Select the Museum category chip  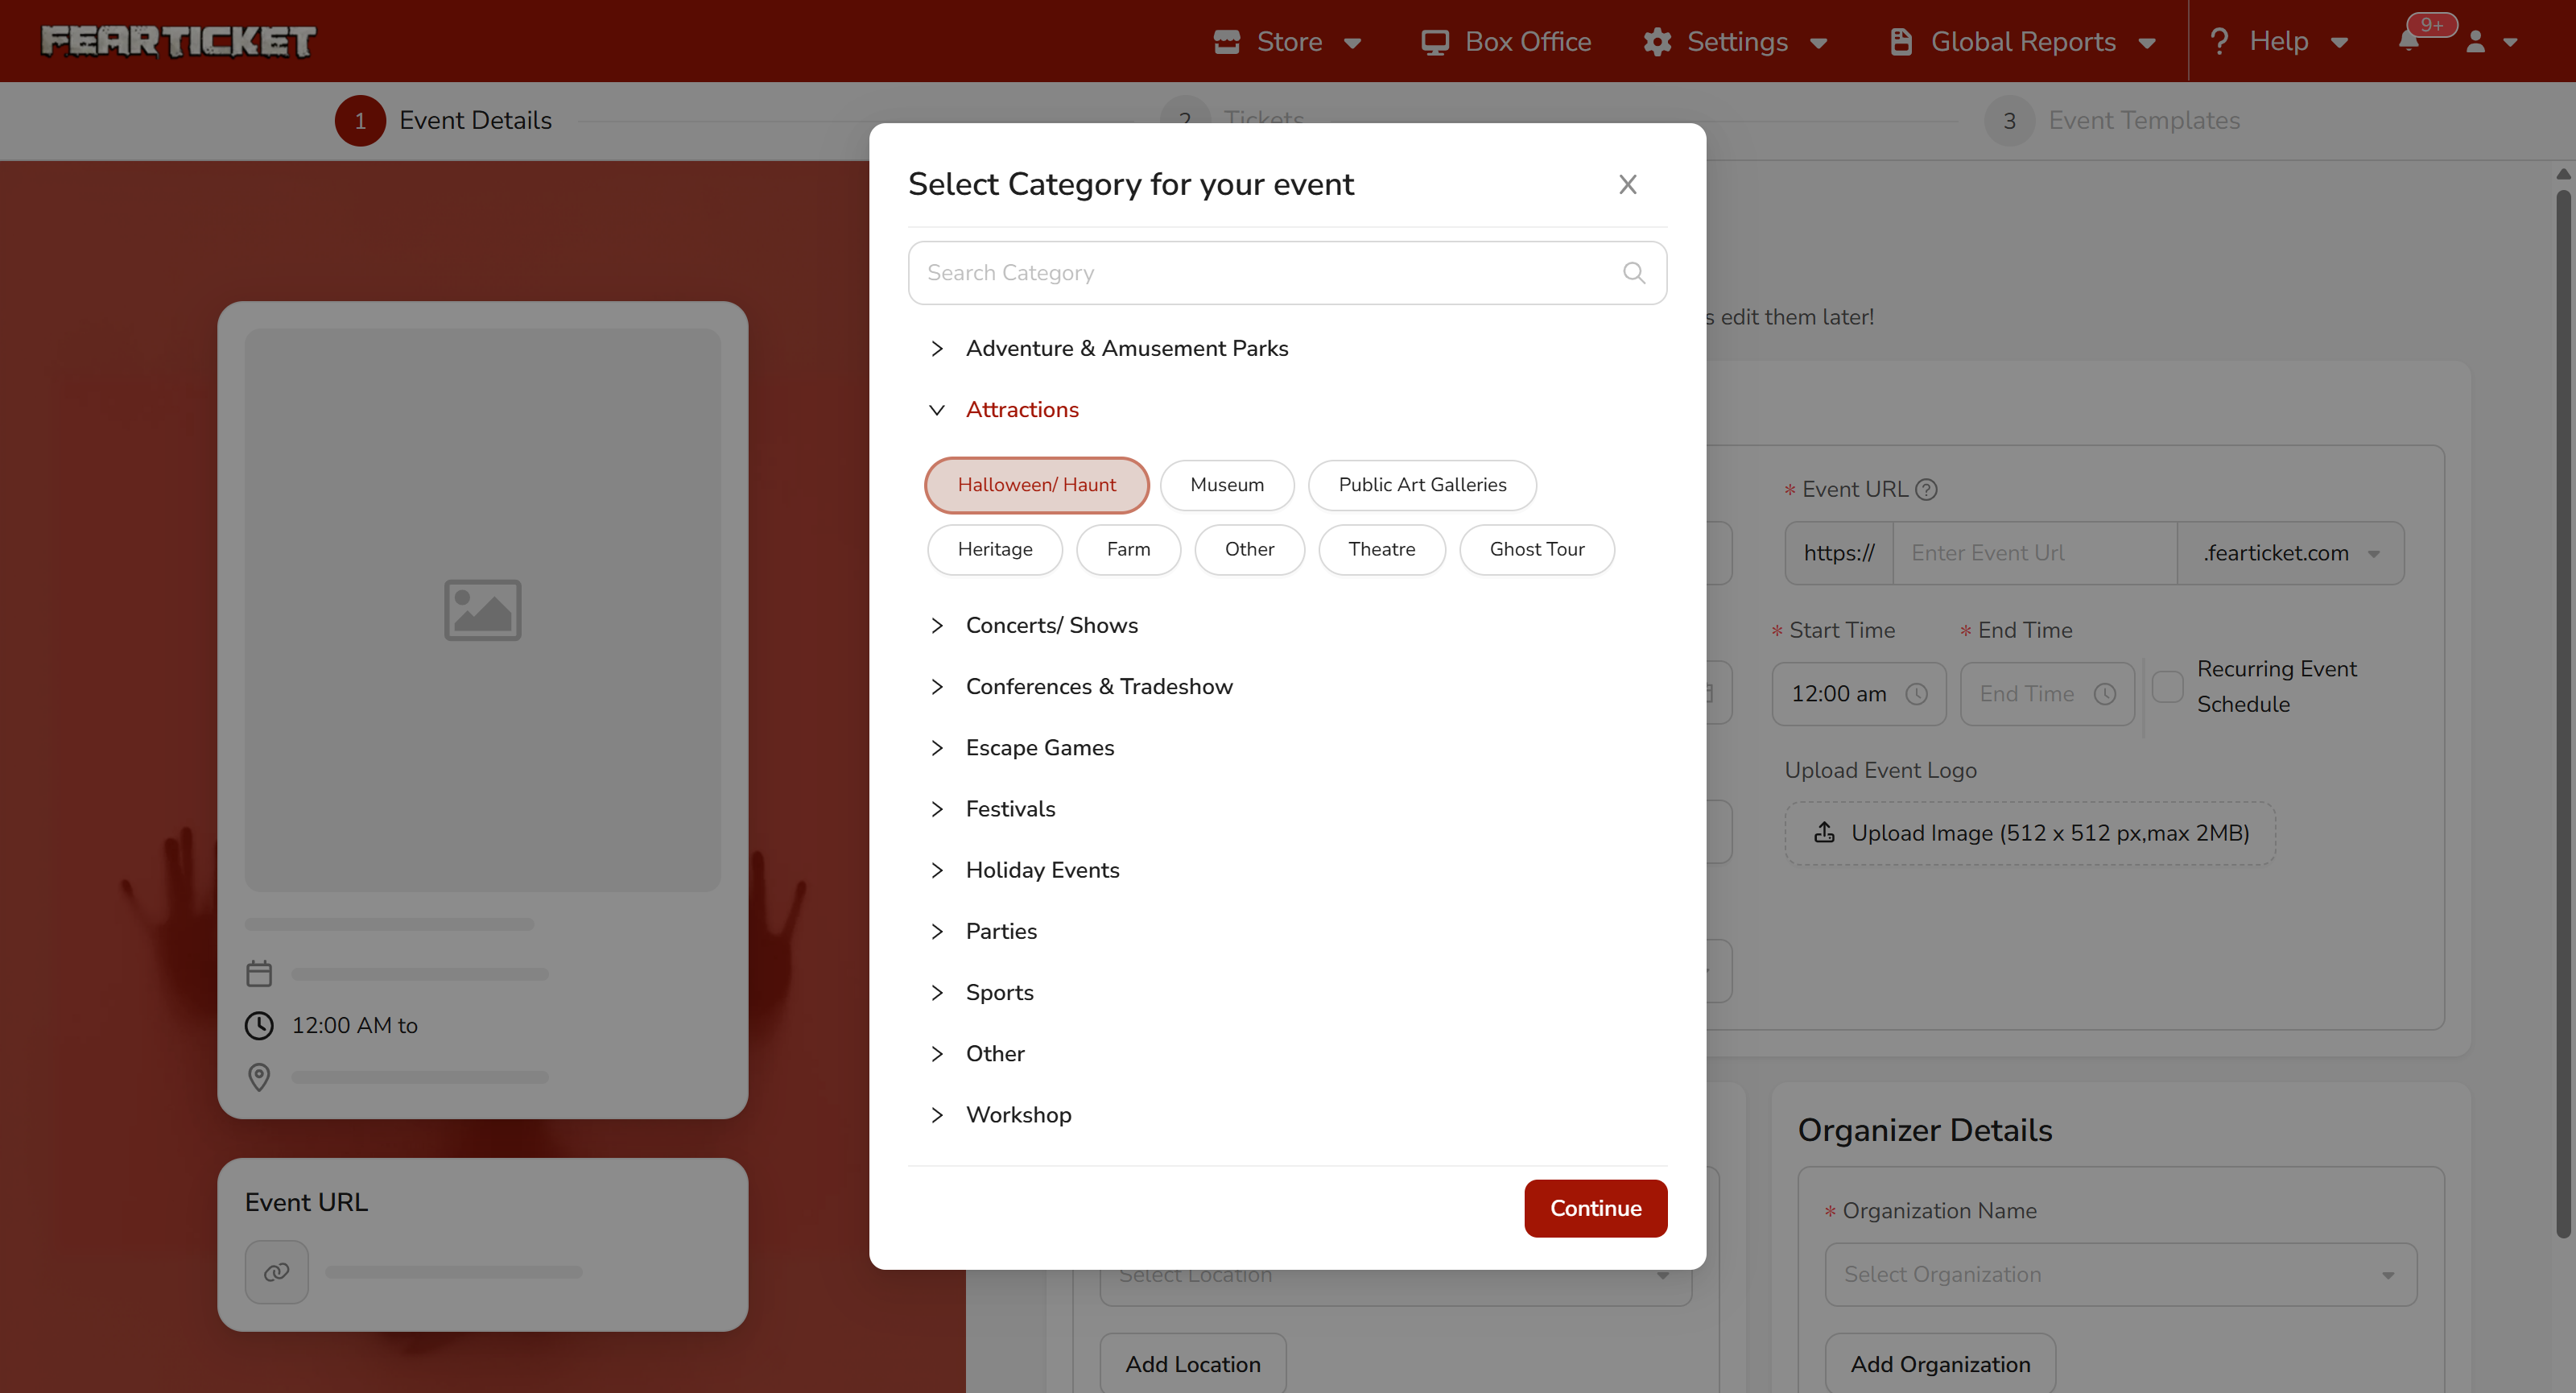1226,485
